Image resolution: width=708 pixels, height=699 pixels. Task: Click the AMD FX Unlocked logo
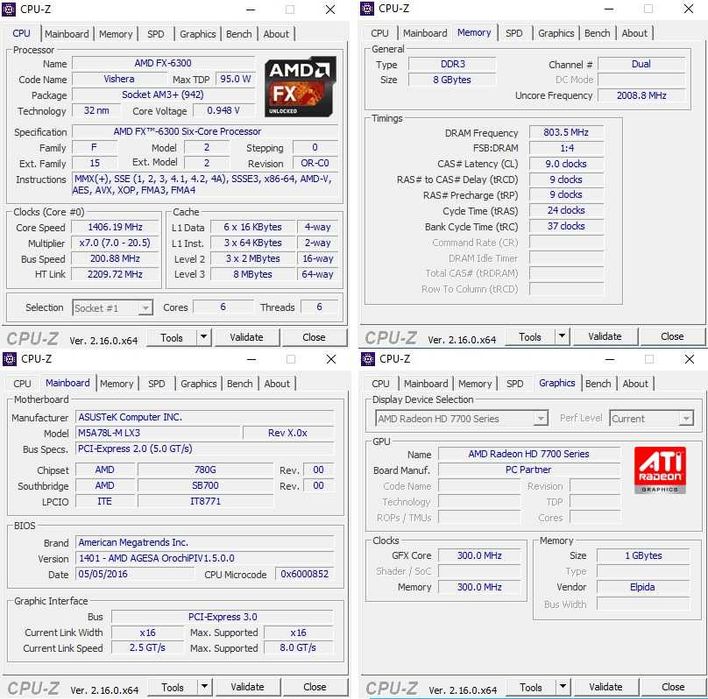tap(300, 87)
